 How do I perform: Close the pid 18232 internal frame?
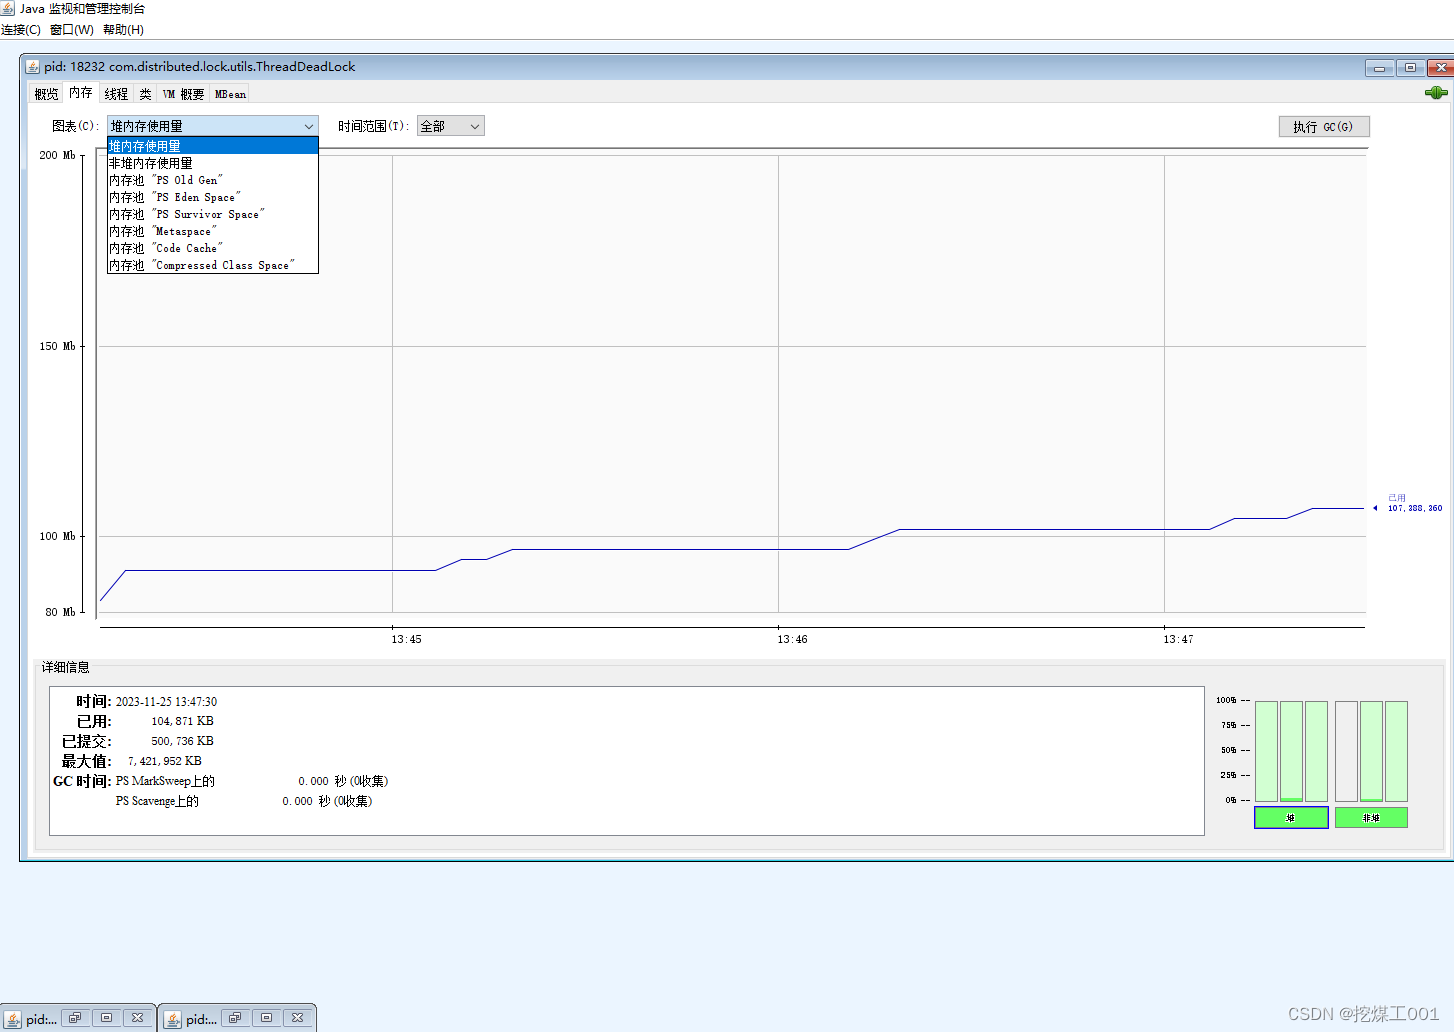(1441, 68)
